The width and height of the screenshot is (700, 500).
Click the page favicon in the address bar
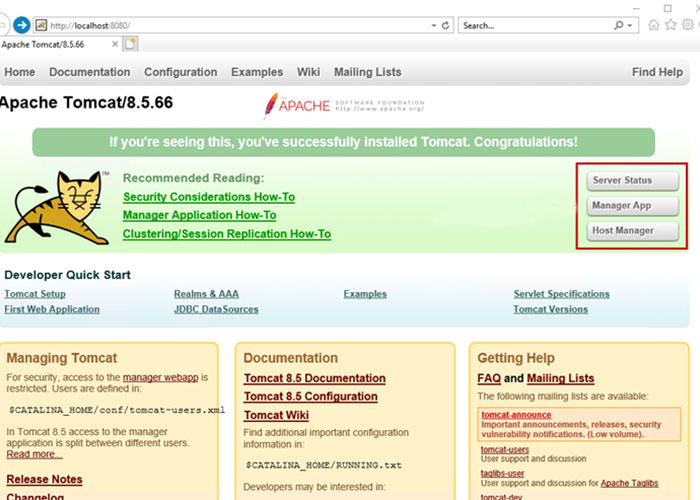point(41,25)
